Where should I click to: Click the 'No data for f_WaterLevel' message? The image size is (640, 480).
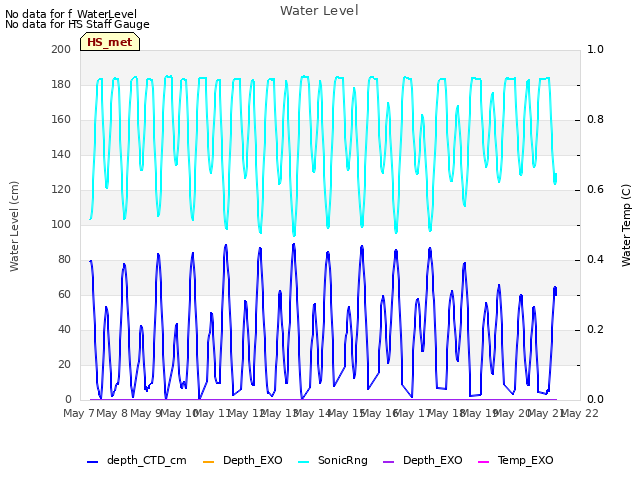click(x=71, y=14)
